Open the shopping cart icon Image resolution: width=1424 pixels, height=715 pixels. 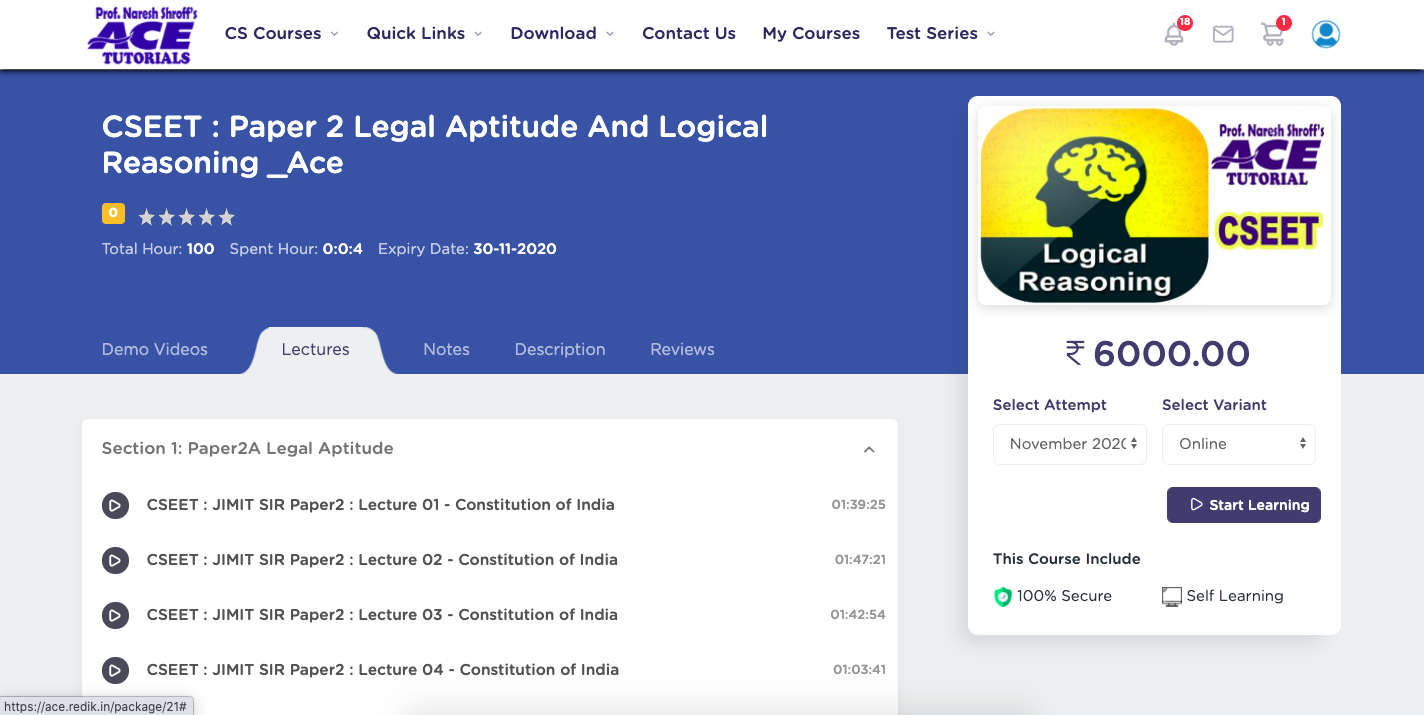(1272, 34)
